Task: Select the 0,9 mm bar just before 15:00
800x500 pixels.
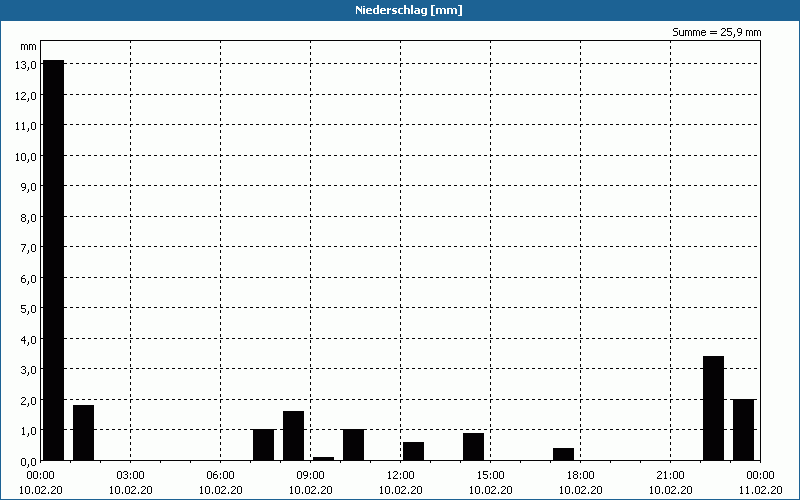Action: 473,446
